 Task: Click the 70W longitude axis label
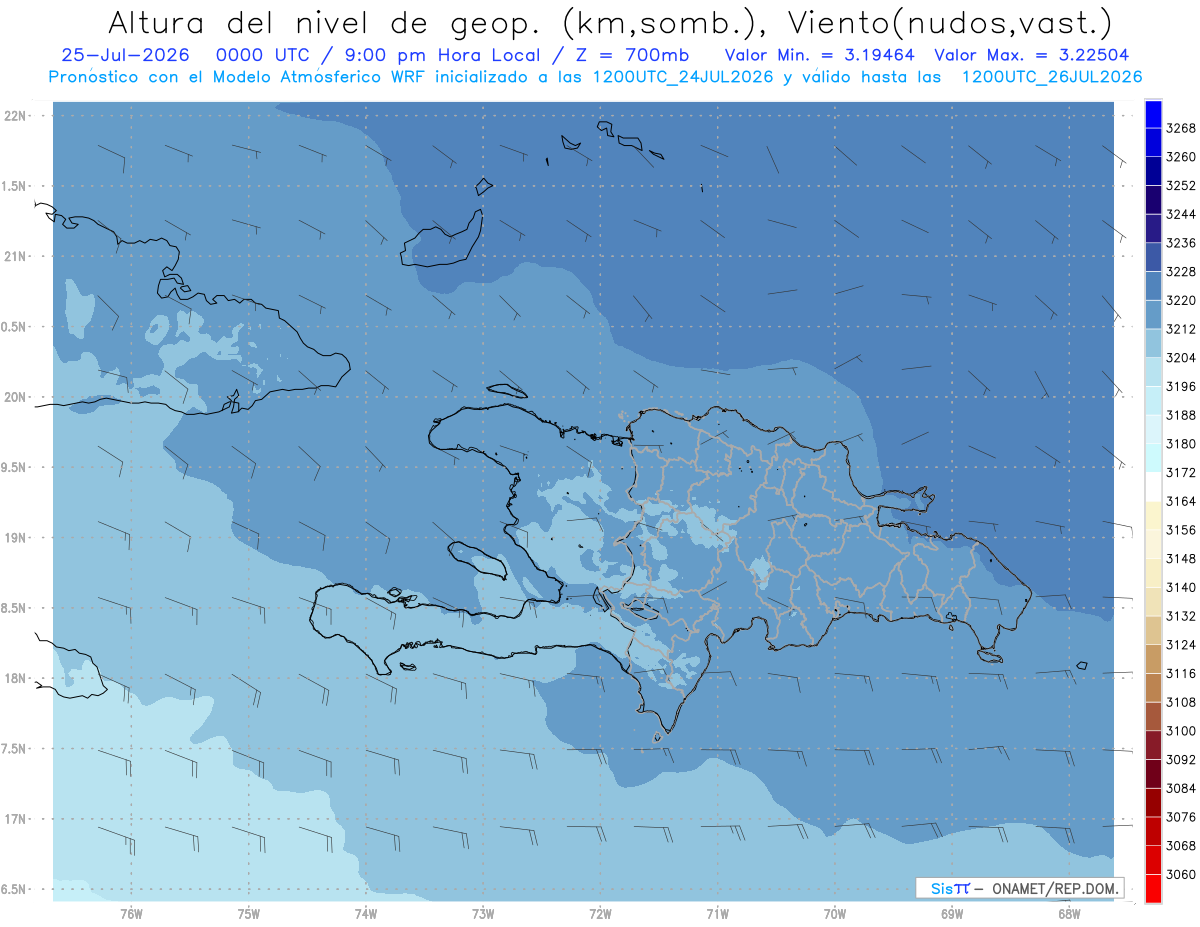(835, 914)
